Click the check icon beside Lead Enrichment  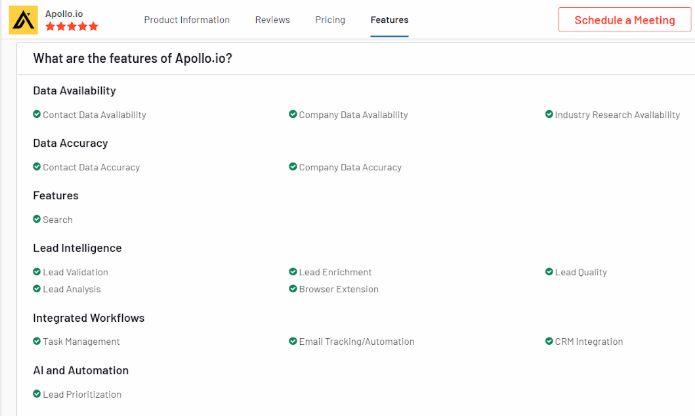coord(293,272)
